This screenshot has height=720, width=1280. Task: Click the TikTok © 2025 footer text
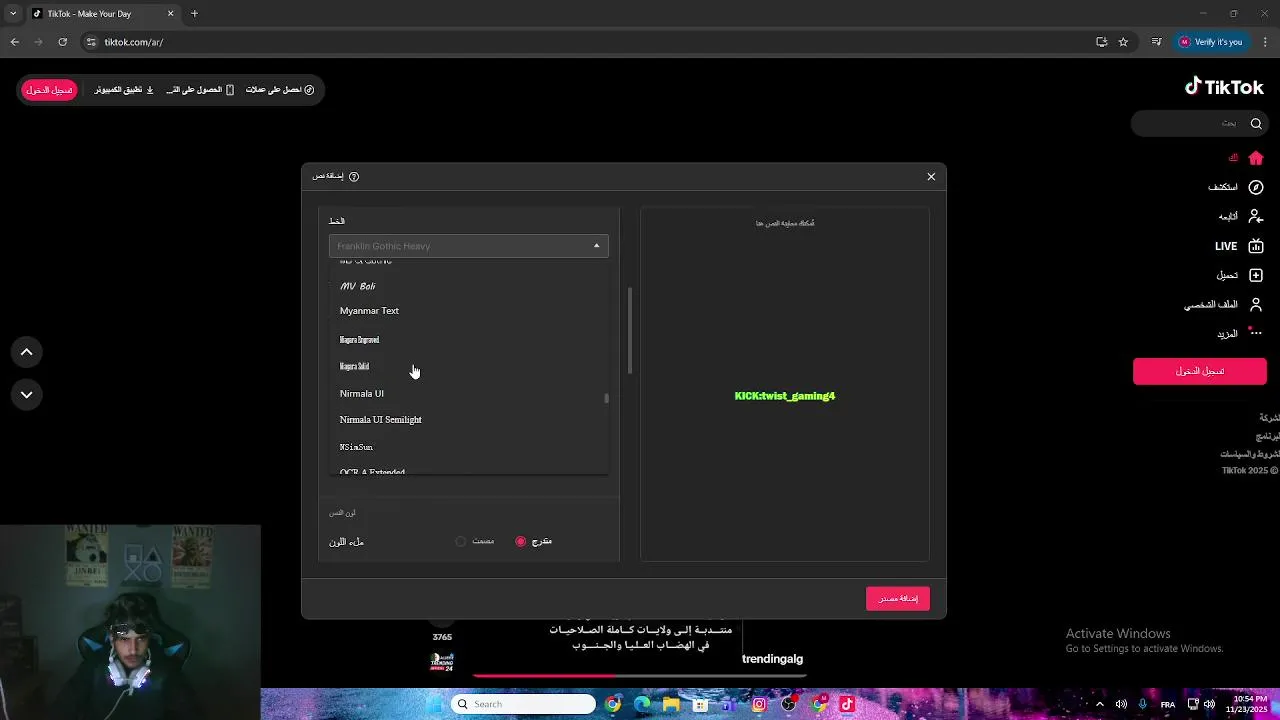1250,470
